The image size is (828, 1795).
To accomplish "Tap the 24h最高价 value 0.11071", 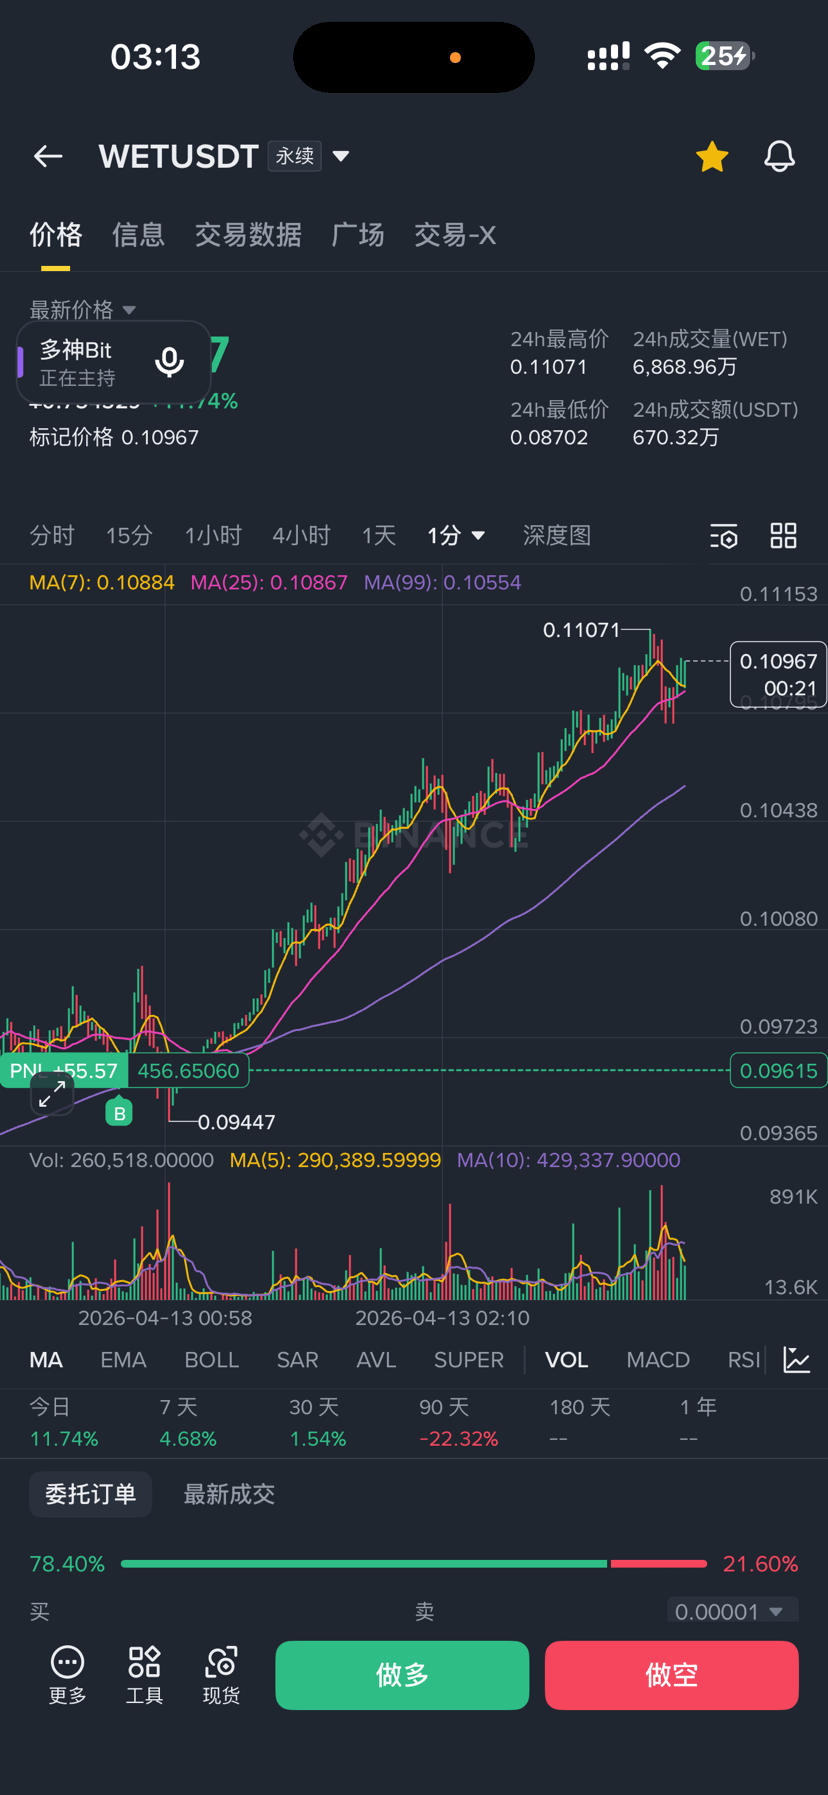I will click(x=549, y=367).
